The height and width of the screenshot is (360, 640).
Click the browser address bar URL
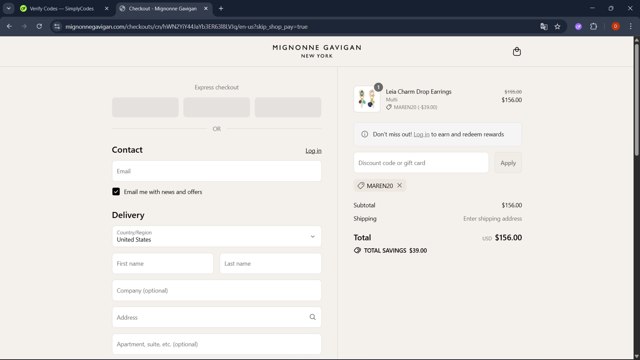187,27
